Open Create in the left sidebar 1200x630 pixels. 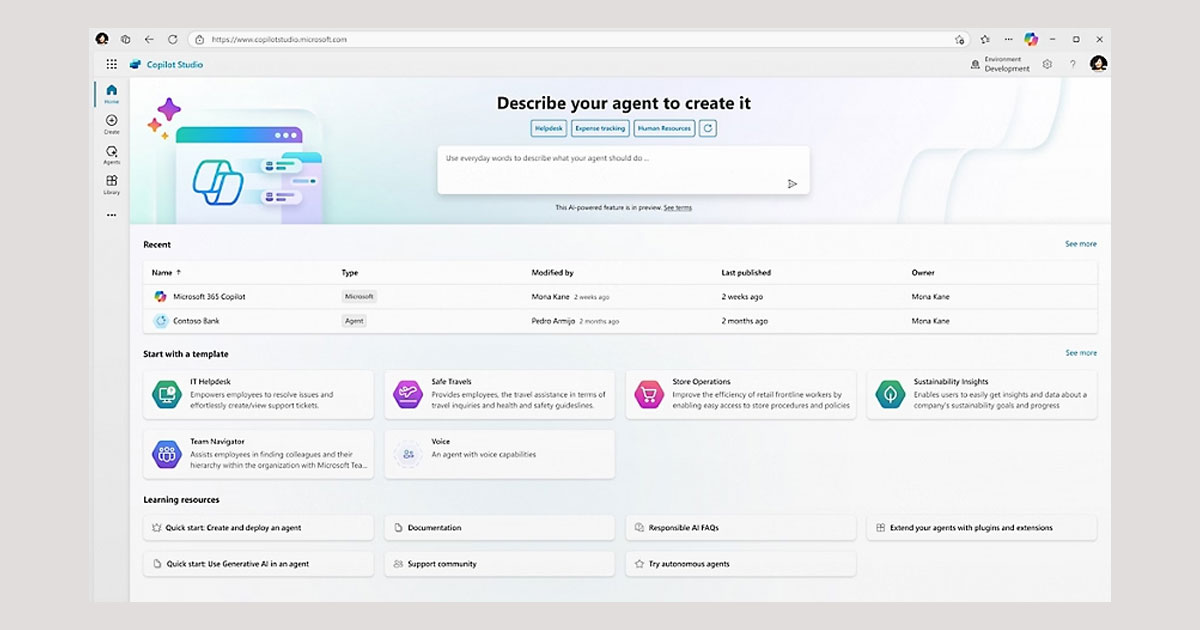click(111, 124)
